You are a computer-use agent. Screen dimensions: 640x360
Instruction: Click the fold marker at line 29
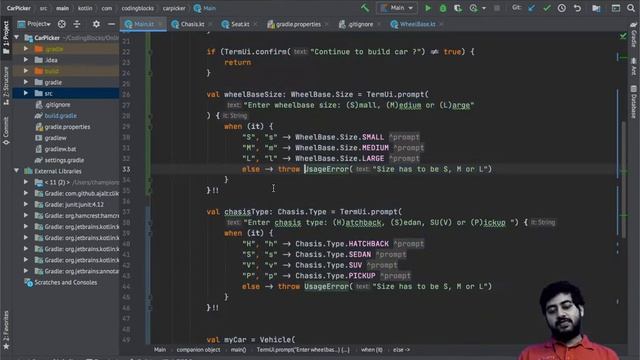[x=150, y=127]
